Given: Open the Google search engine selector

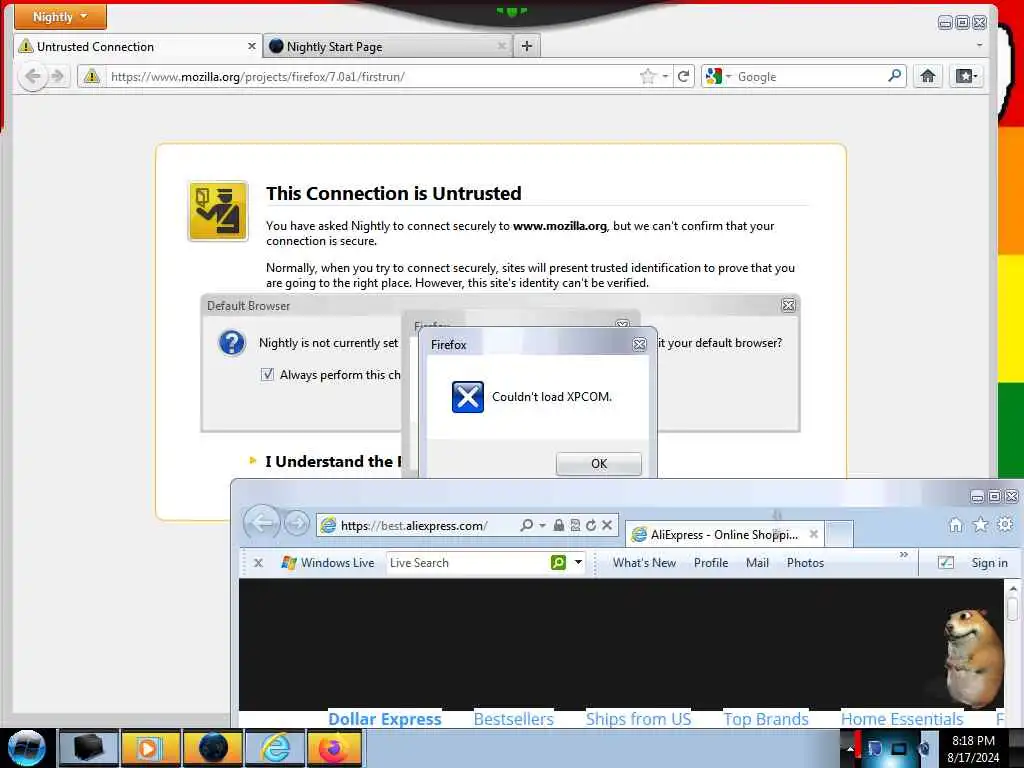Looking at the screenshot, I should click(718, 76).
